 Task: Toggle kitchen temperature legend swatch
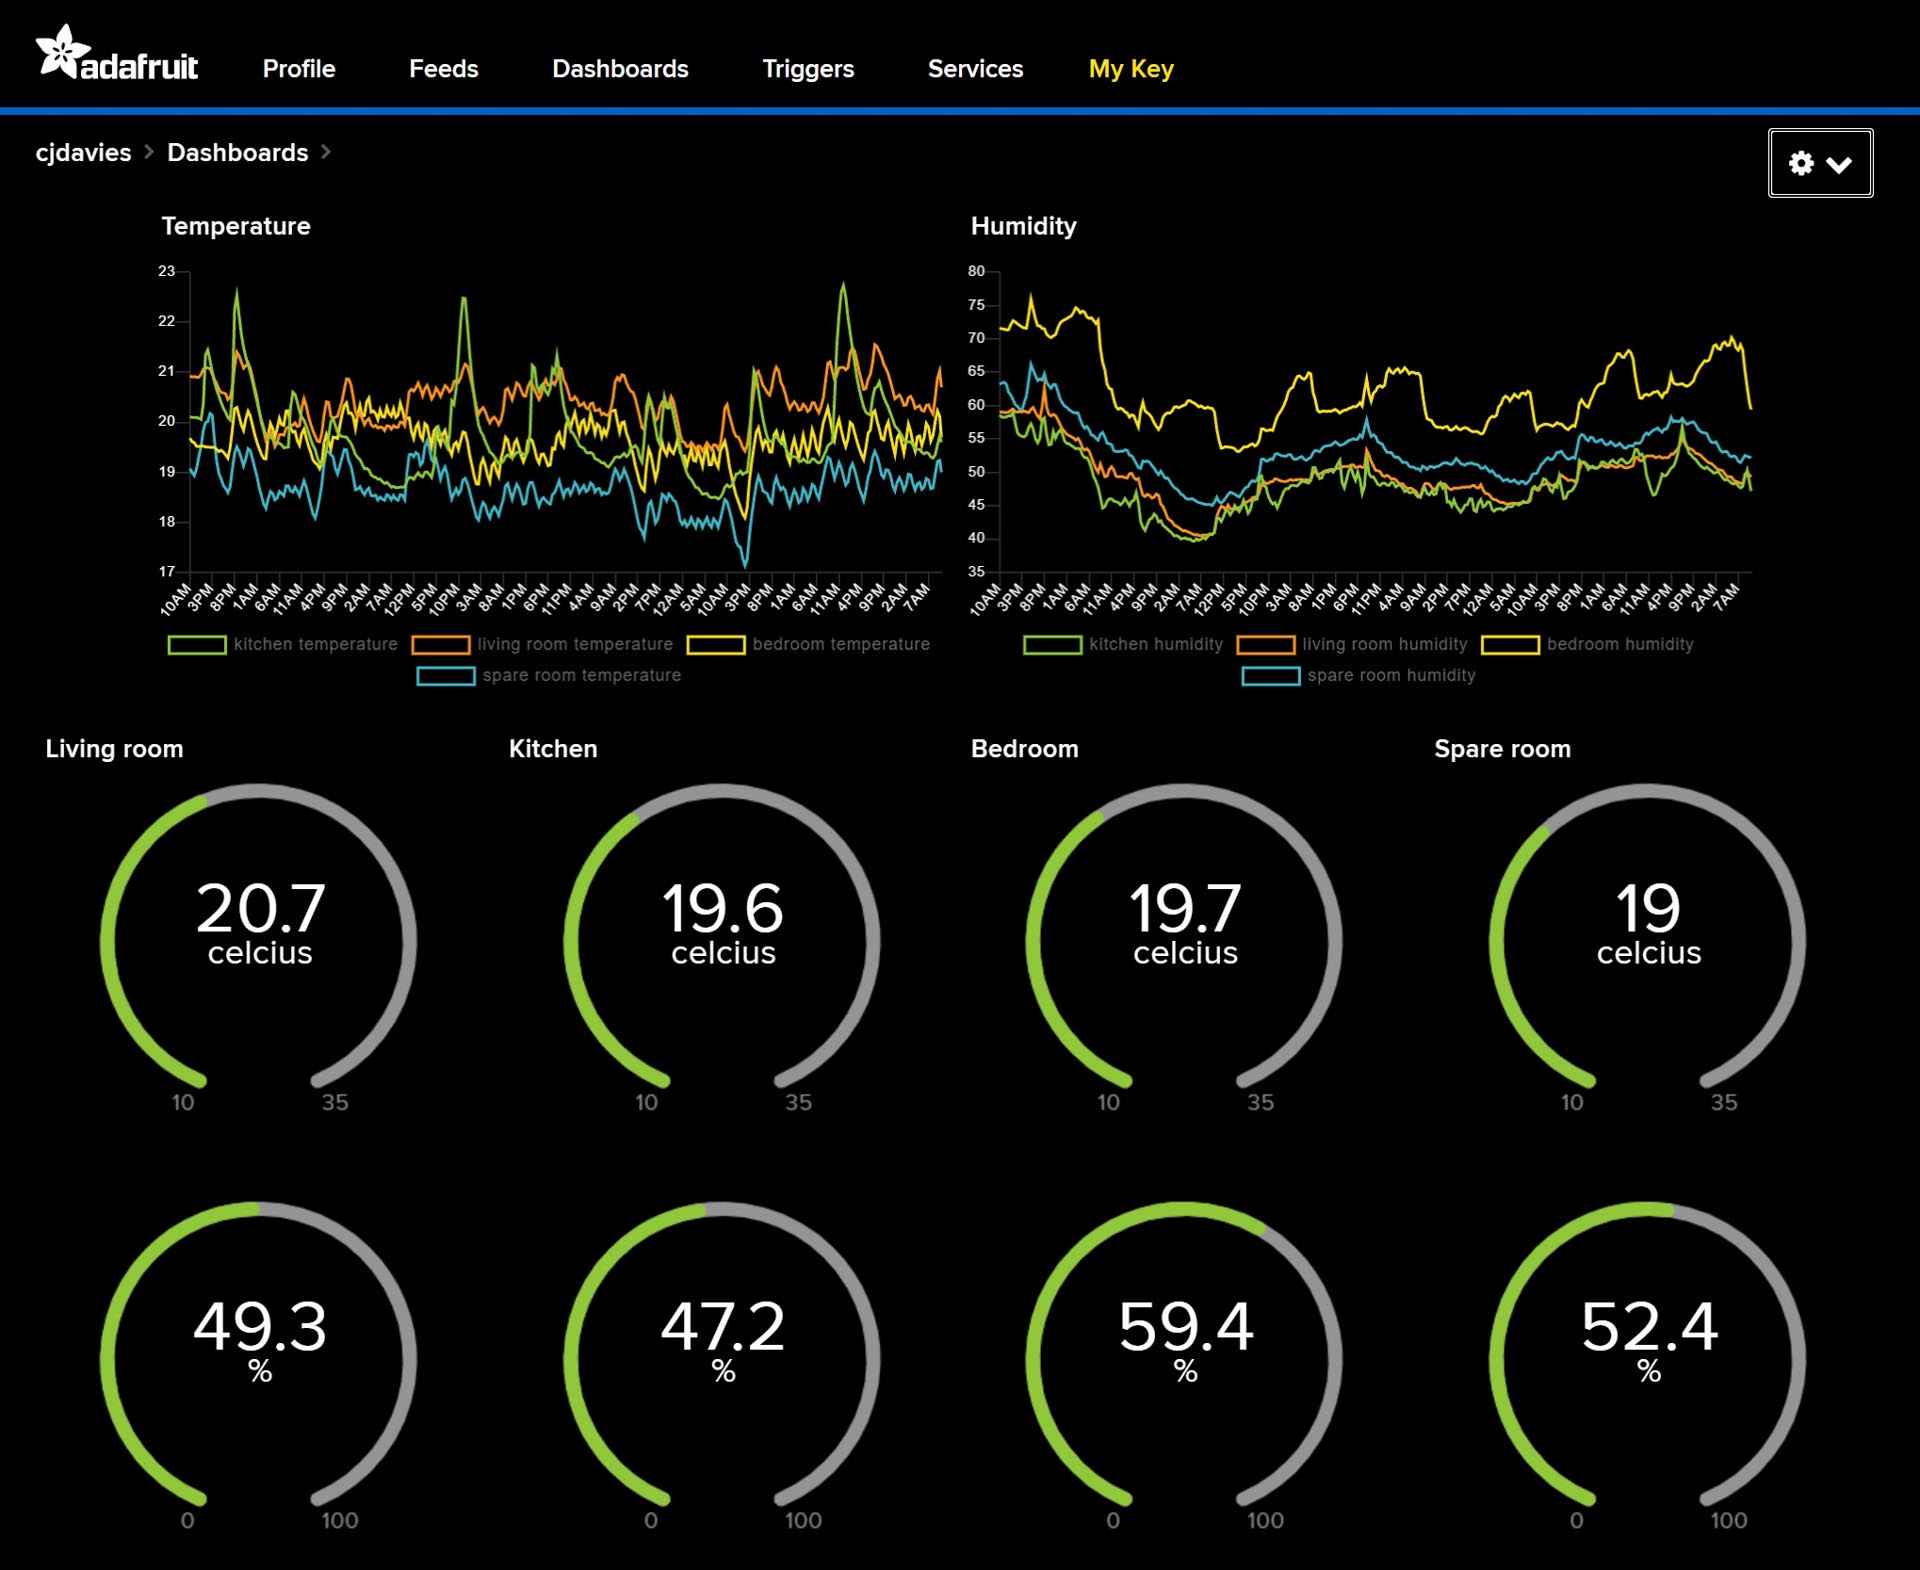[x=197, y=645]
